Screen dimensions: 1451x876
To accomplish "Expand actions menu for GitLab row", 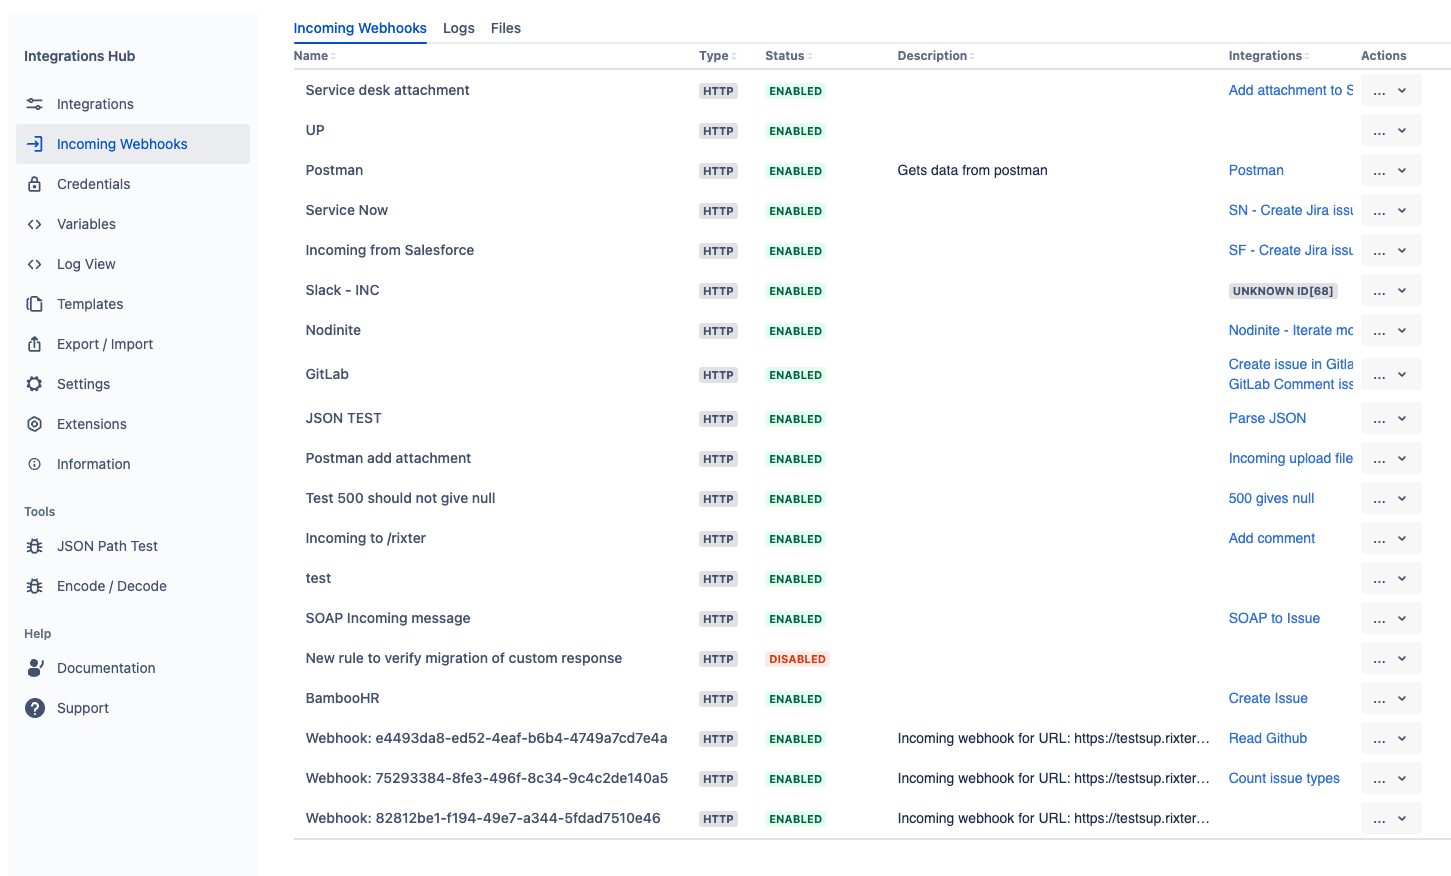I will [x=1391, y=374].
